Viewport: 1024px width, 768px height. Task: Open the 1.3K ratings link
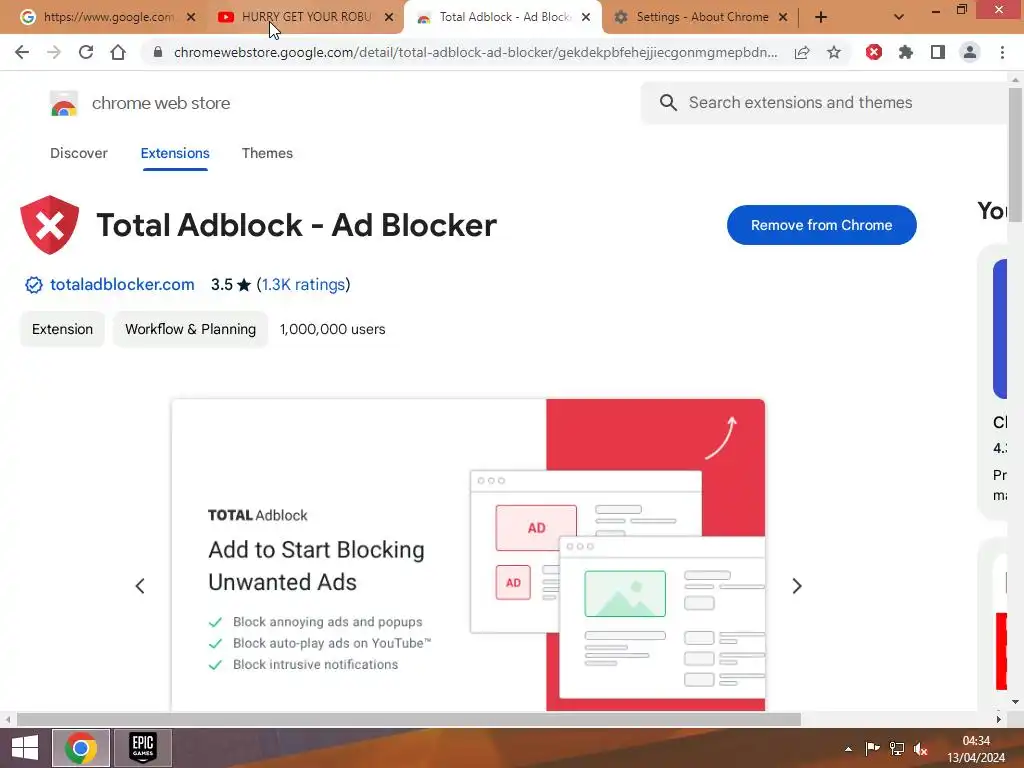(x=303, y=284)
